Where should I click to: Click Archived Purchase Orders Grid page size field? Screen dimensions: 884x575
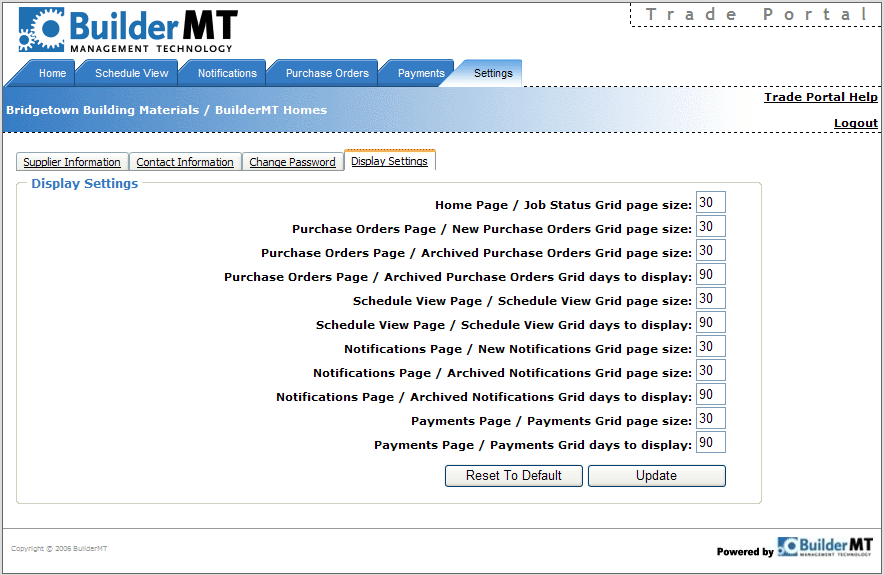710,250
